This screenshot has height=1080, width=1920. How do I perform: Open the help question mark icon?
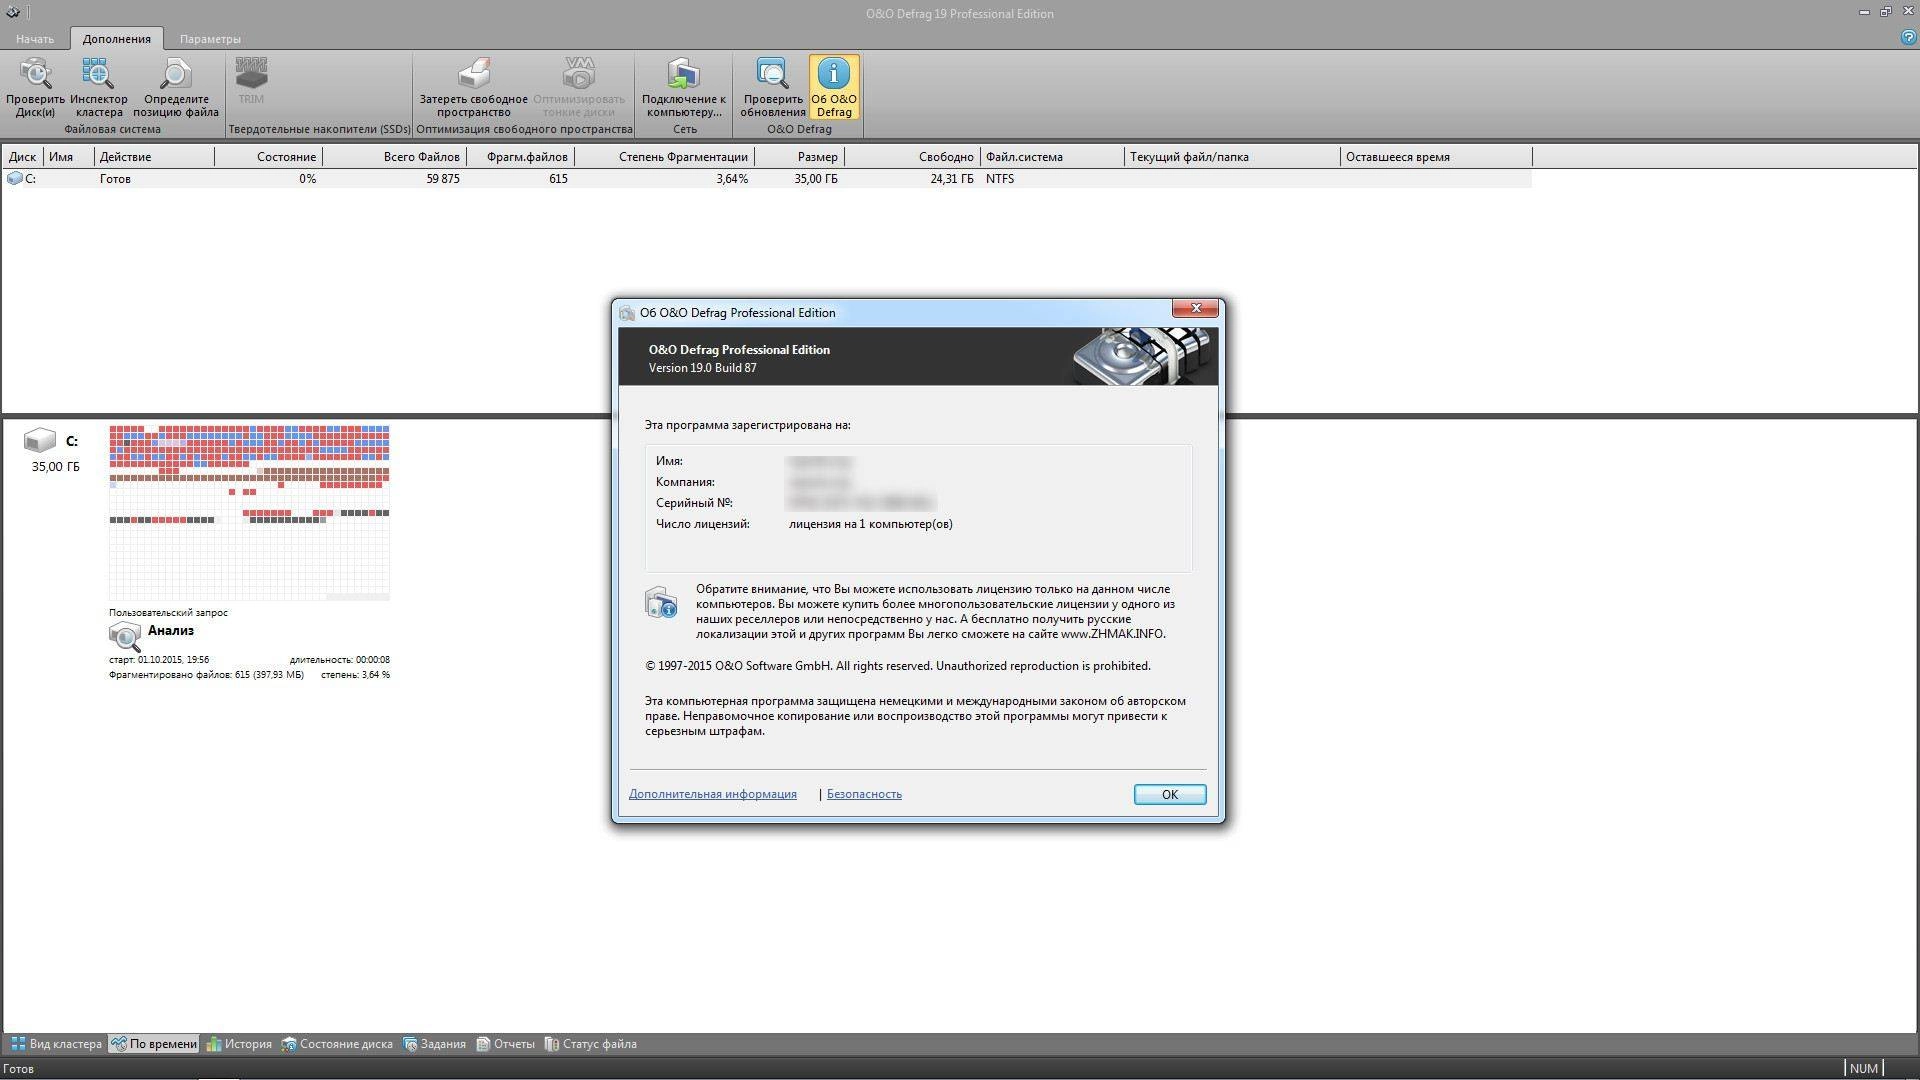(x=1908, y=37)
